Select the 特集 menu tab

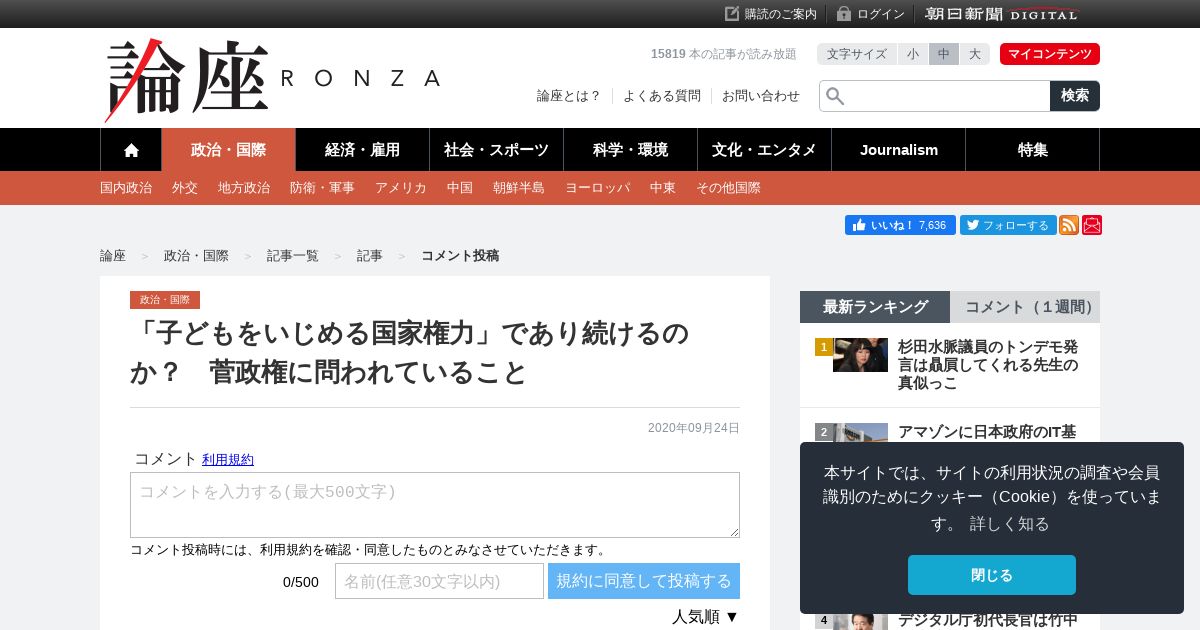click(x=1033, y=150)
